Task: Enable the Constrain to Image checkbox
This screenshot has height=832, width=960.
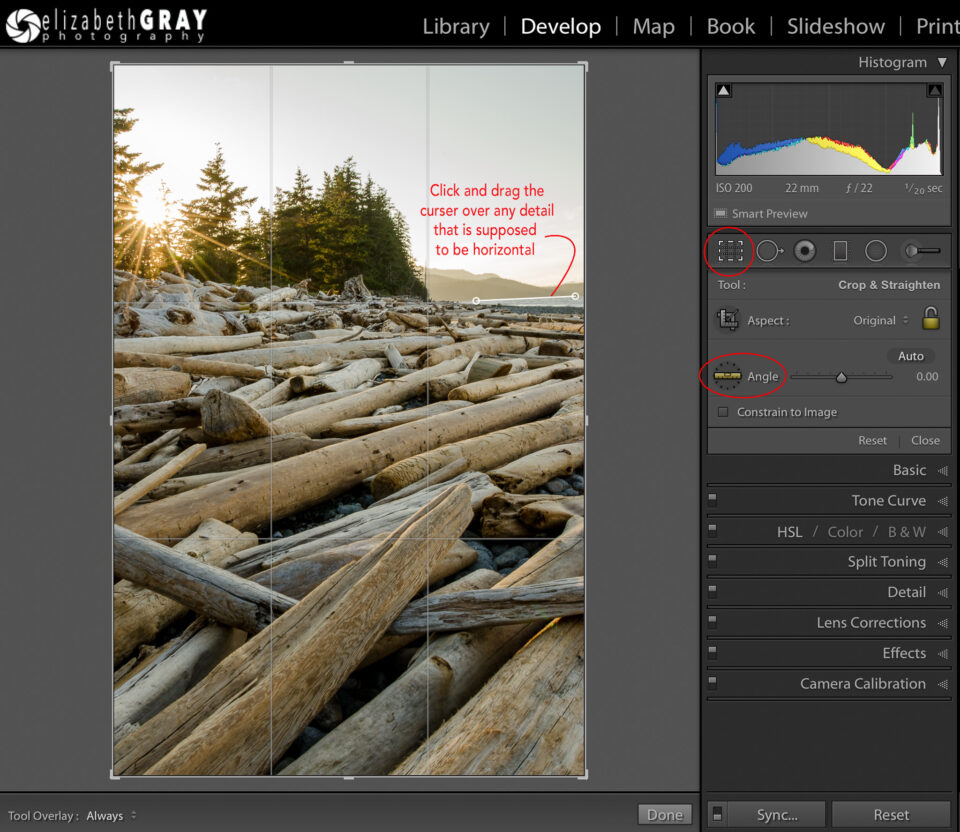Action: coord(723,412)
